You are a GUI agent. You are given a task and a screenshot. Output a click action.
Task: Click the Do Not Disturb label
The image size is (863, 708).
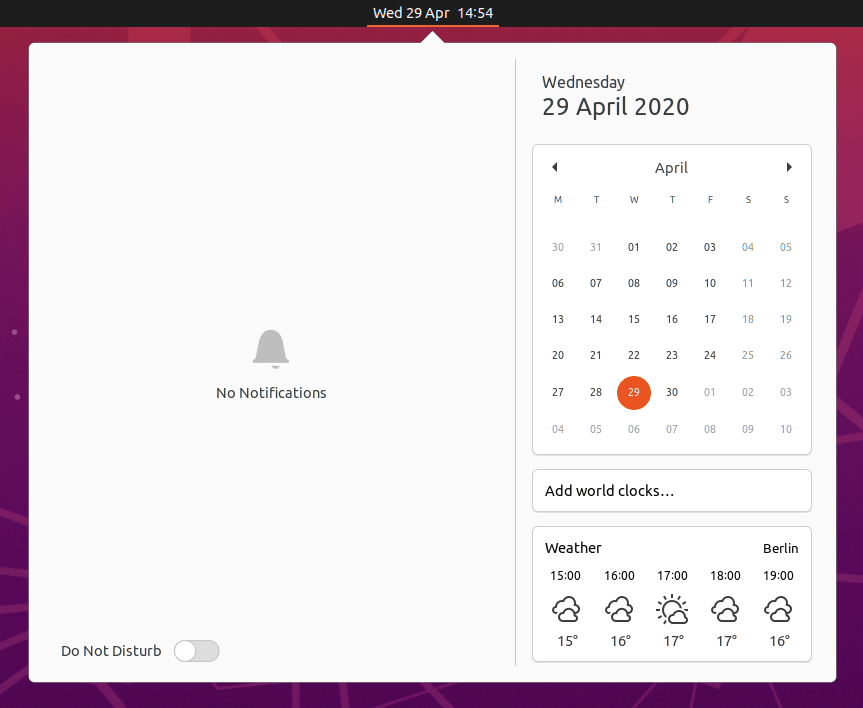click(x=111, y=651)
